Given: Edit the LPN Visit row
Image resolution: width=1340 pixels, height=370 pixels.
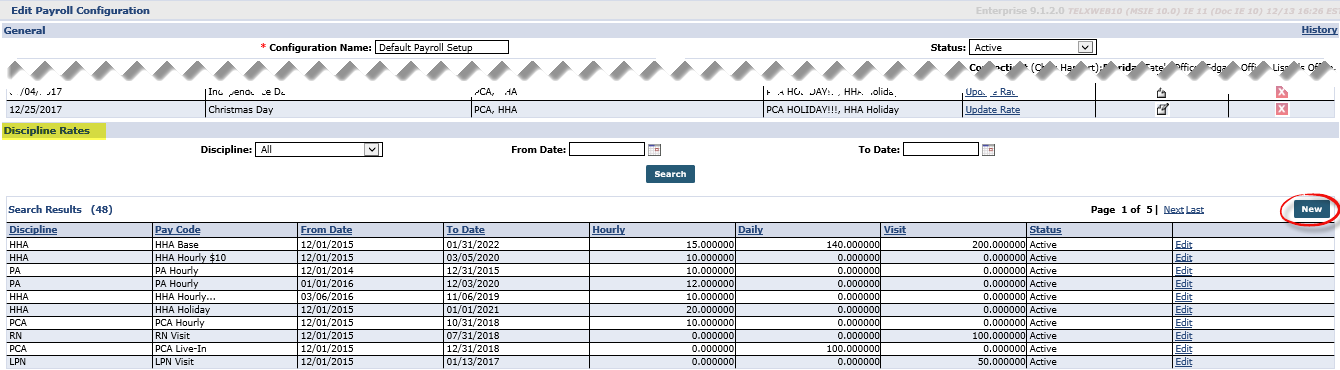Looking at the screenshot, I should coord(1184,361).
